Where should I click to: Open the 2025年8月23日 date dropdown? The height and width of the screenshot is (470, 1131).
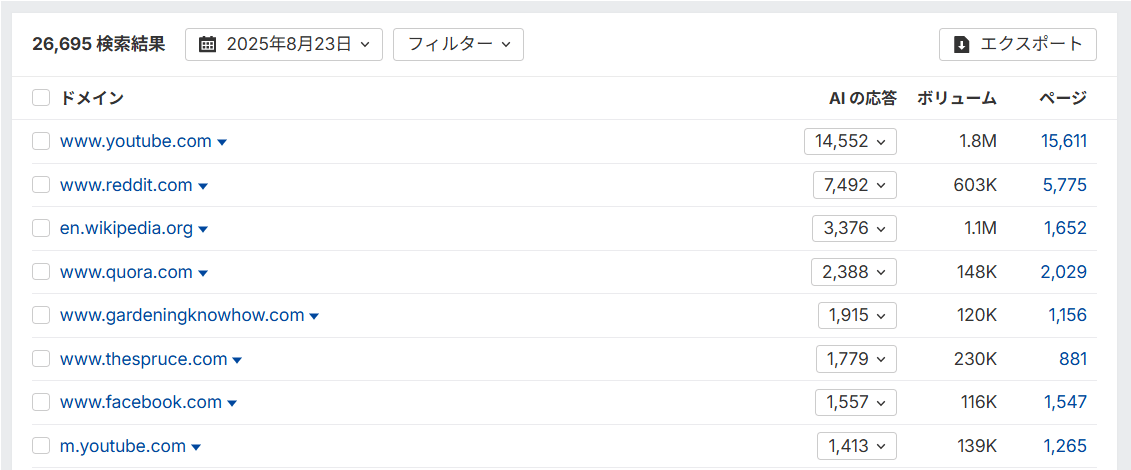[284, 44]
